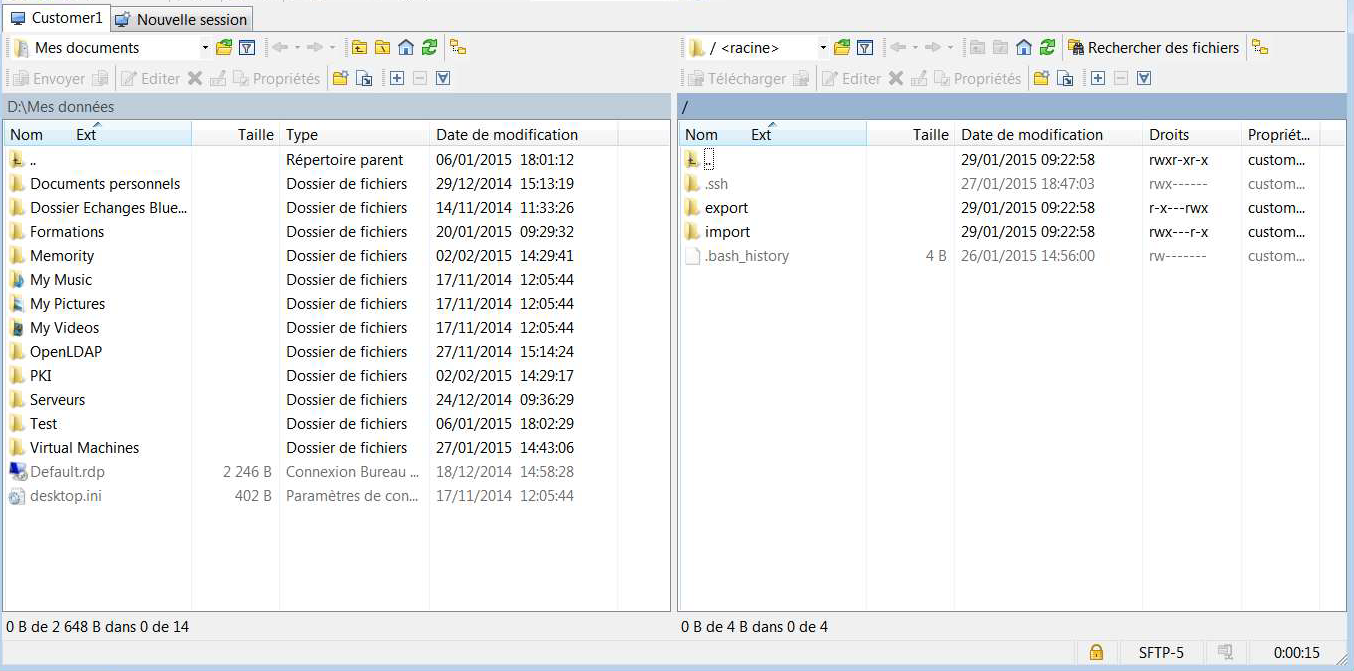The image size is (1354, 671).
Task: Click the local panel filter icon
Action: pyautogui.click(x=247, y=48)
